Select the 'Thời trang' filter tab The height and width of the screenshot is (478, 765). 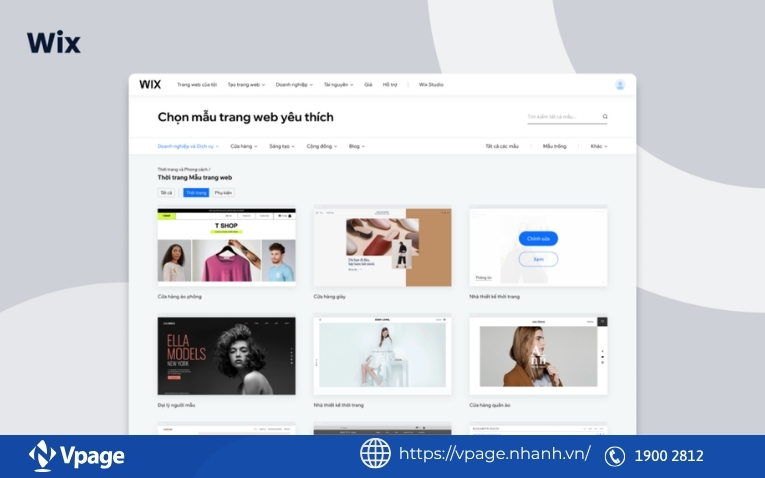(196, 193)
